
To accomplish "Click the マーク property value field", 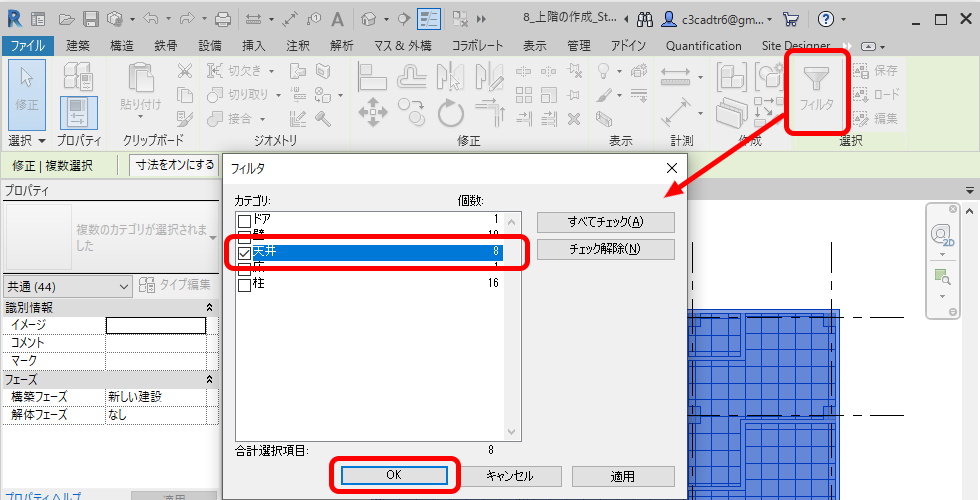I will tap(156, 361).
